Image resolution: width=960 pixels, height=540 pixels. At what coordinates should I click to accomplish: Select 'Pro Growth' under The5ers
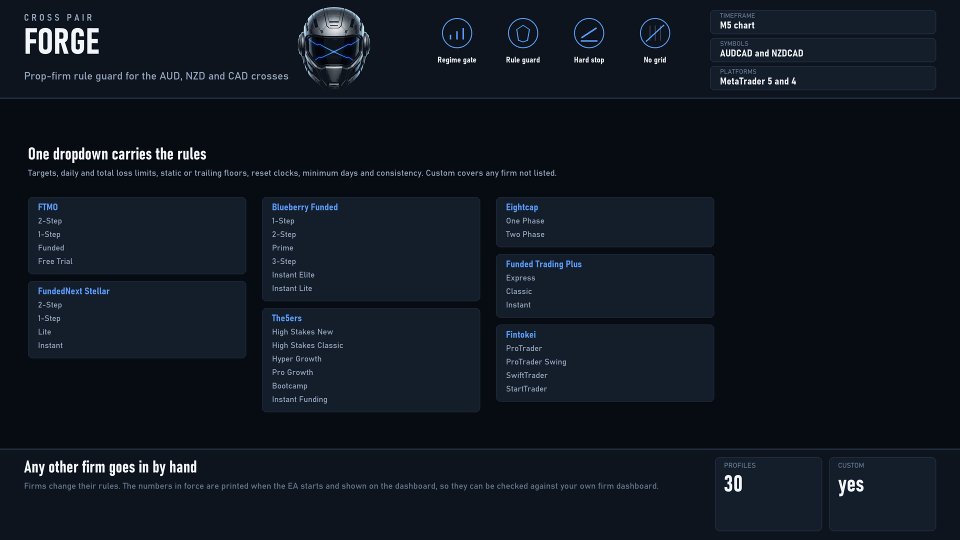tap(293, 372)
